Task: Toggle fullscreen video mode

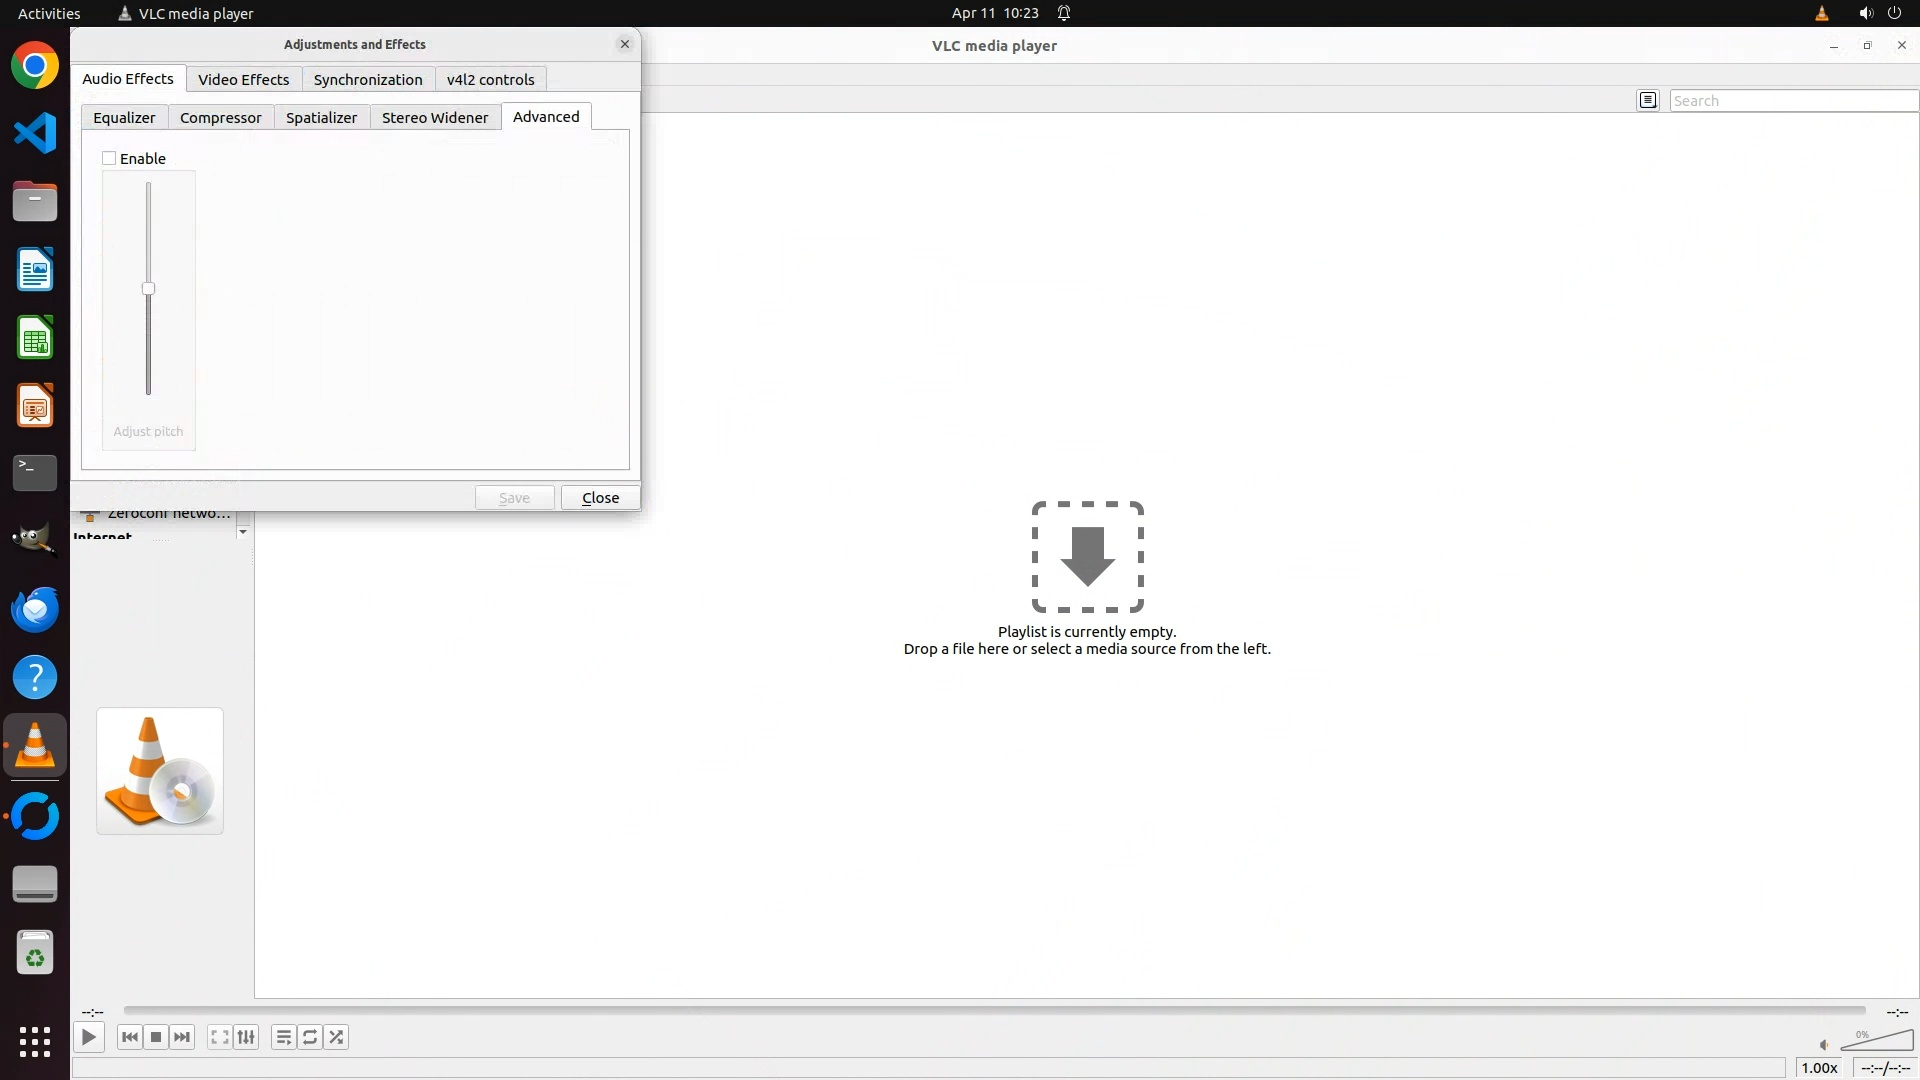Action: tap(219, 1037)
